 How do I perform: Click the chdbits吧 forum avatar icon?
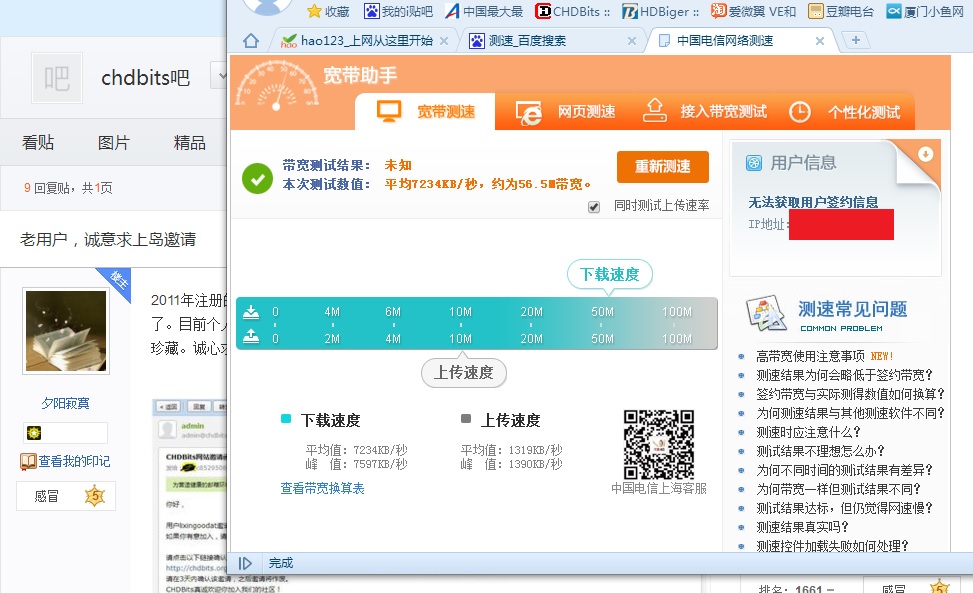(57, 78)
